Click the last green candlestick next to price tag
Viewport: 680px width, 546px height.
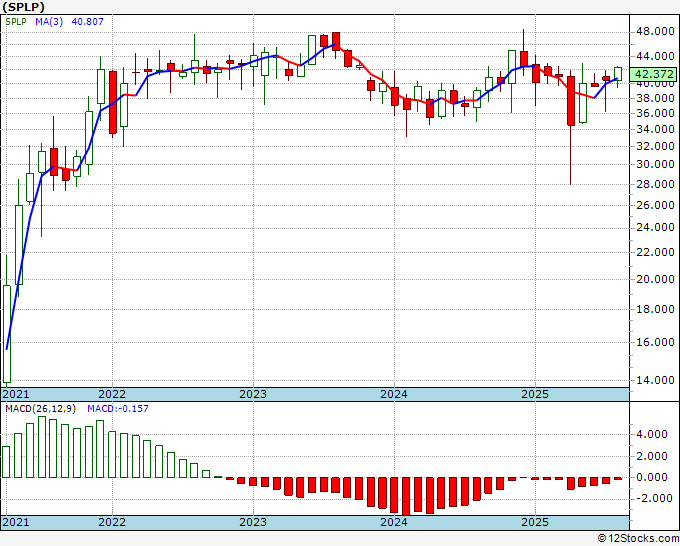point(618,74)
